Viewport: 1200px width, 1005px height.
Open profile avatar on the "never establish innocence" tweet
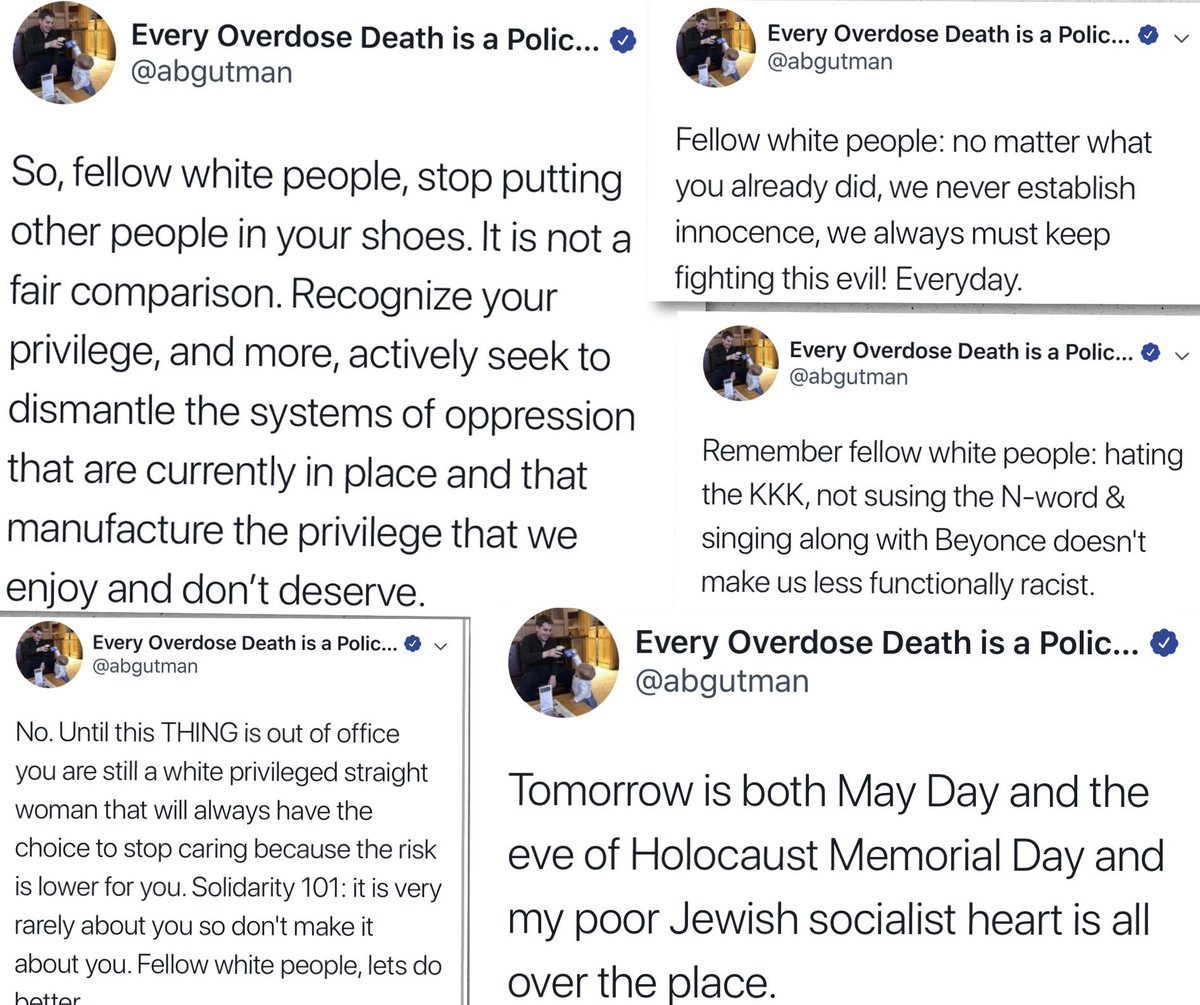click(716, 47)
